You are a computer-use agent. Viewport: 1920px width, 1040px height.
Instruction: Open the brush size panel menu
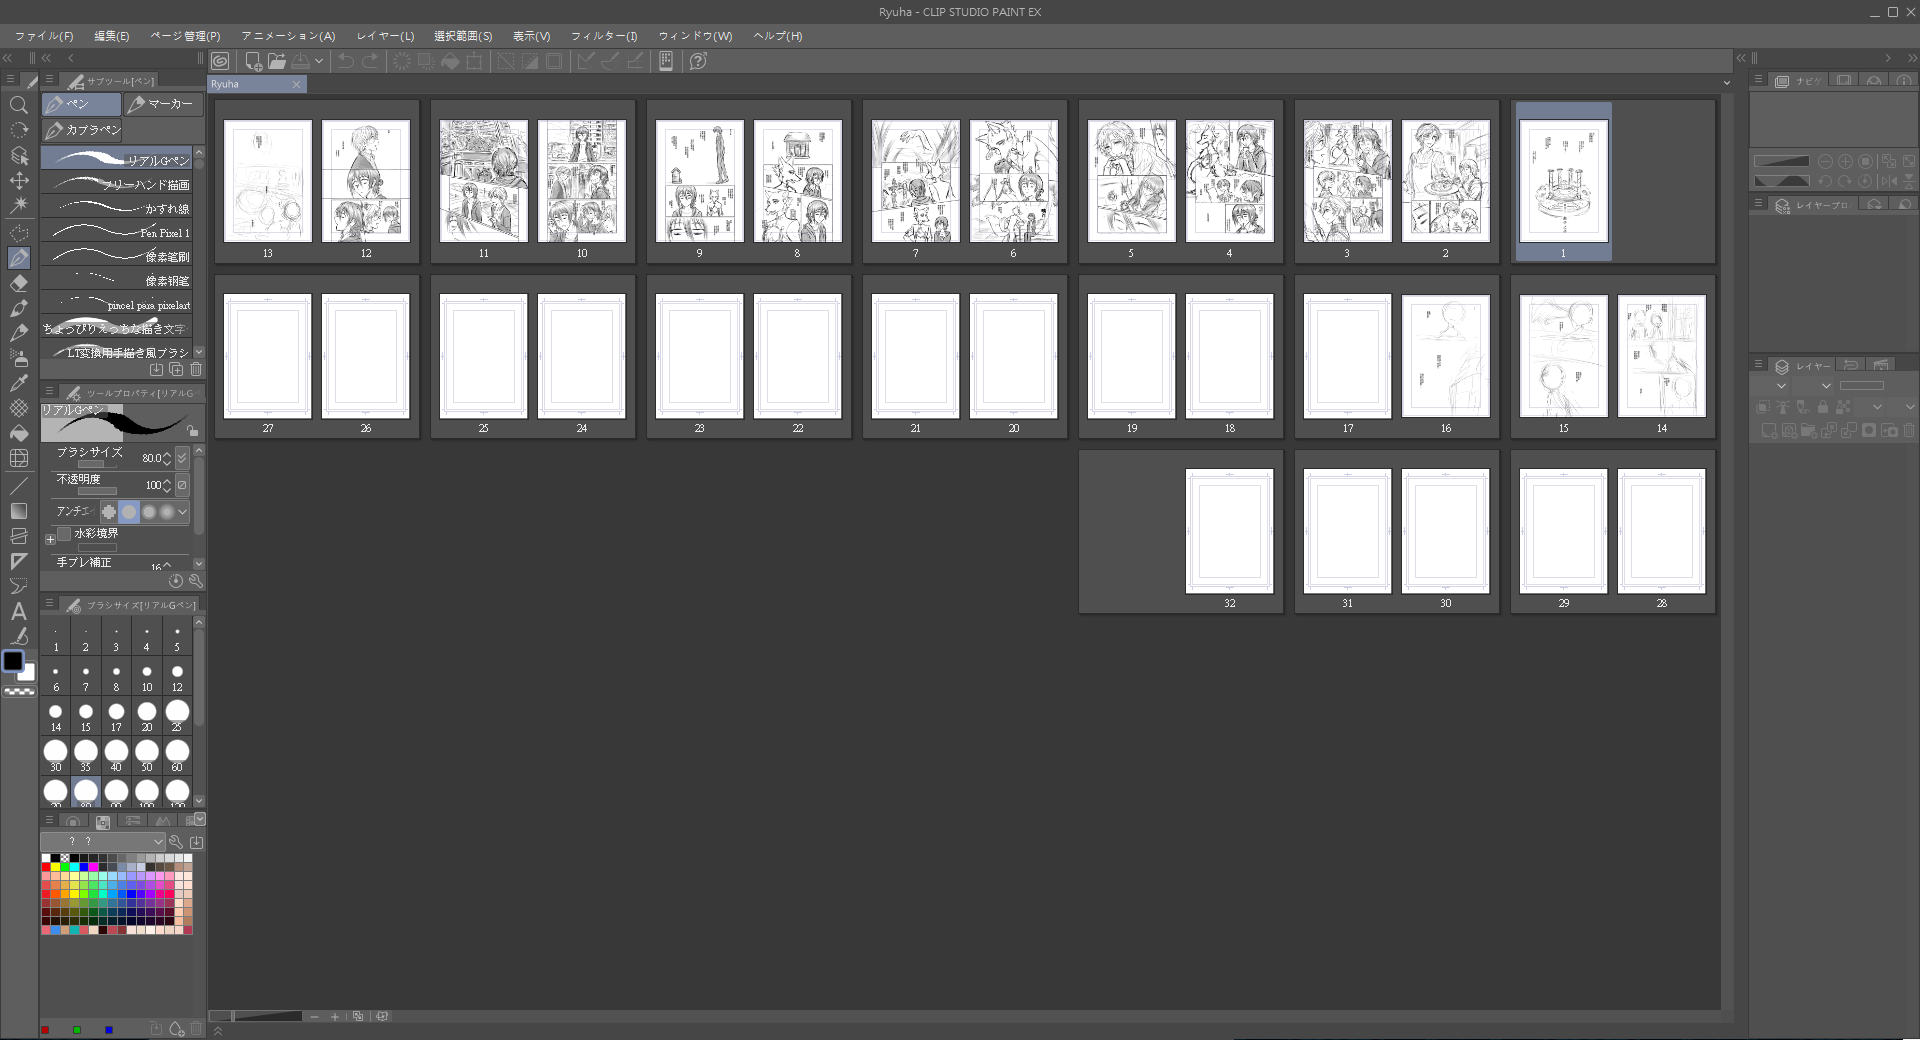point(49,604)
